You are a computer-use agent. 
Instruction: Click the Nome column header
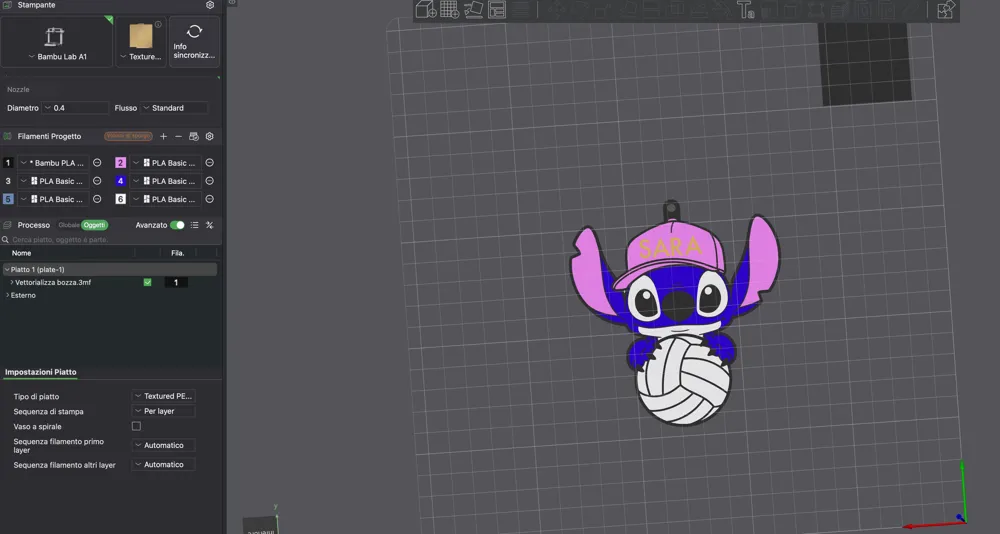click(x=22, y=253)
